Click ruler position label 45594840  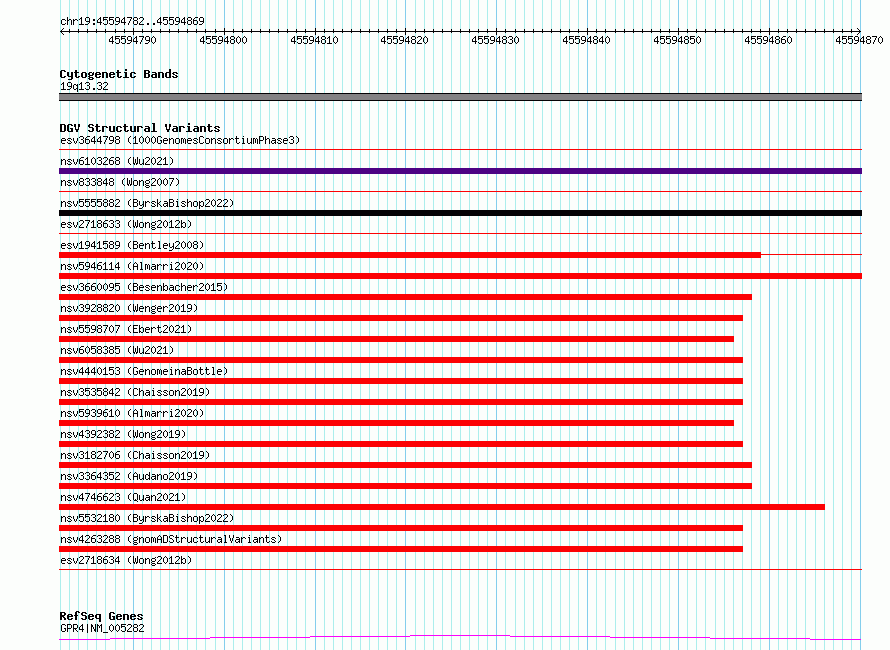click(x=586, y=40)
